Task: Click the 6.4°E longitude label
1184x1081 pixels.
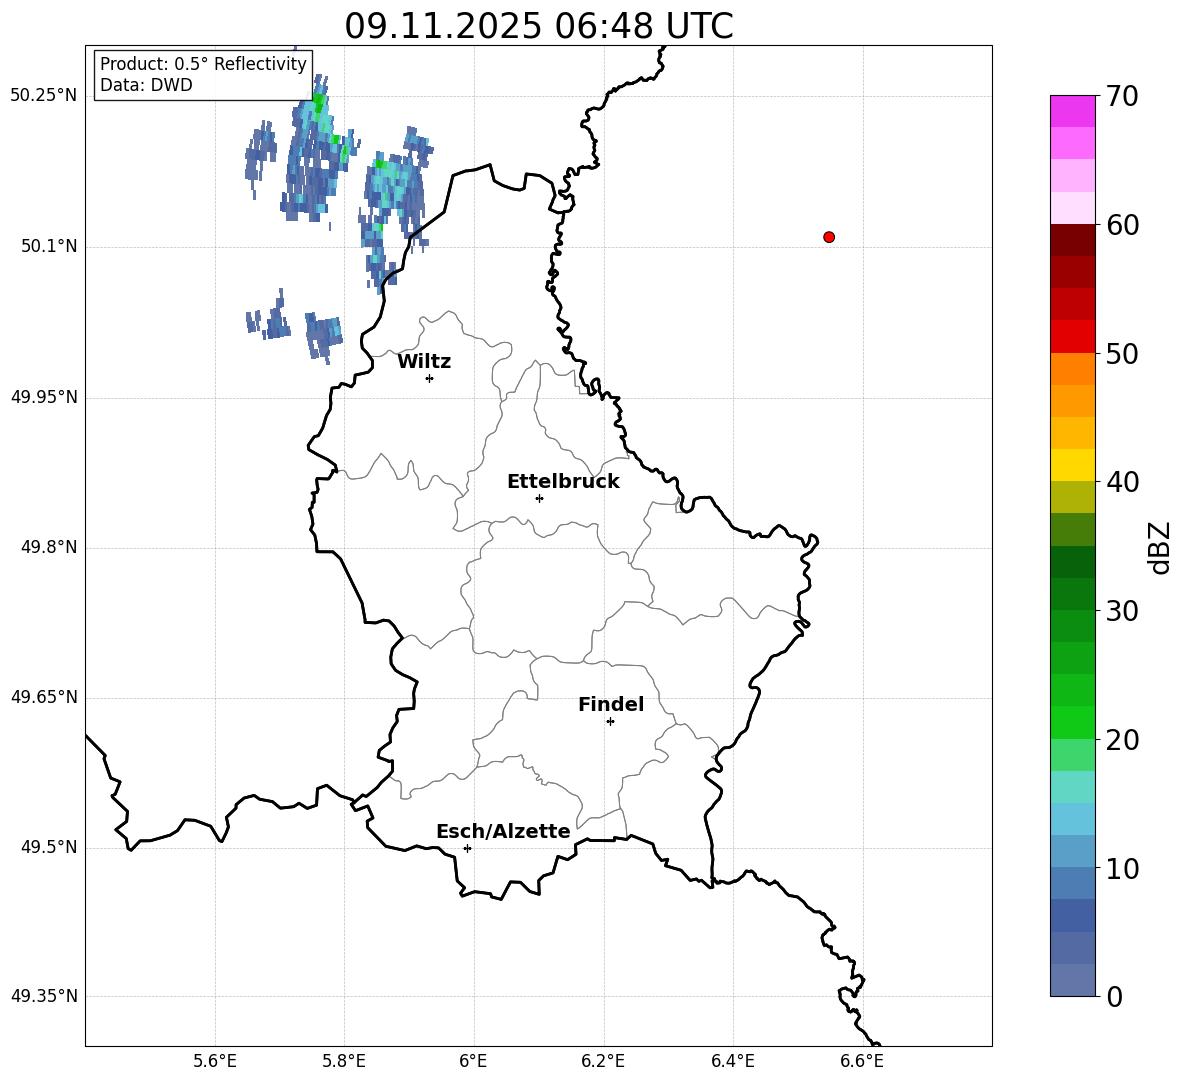Action: [x=732, y=1061]
